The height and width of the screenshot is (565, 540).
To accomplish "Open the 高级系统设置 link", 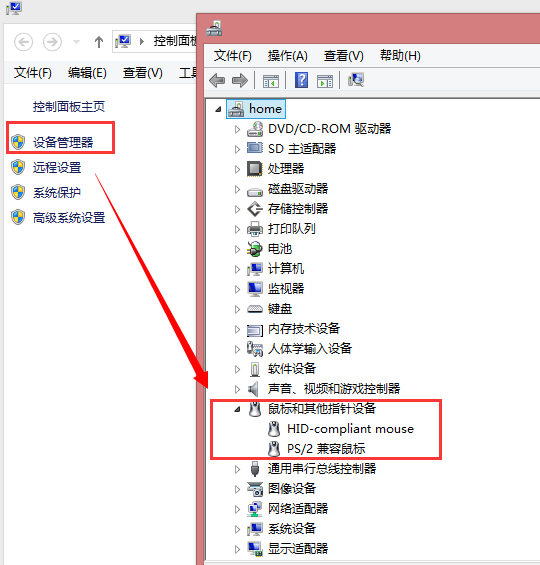I will [x=69, y=218].
